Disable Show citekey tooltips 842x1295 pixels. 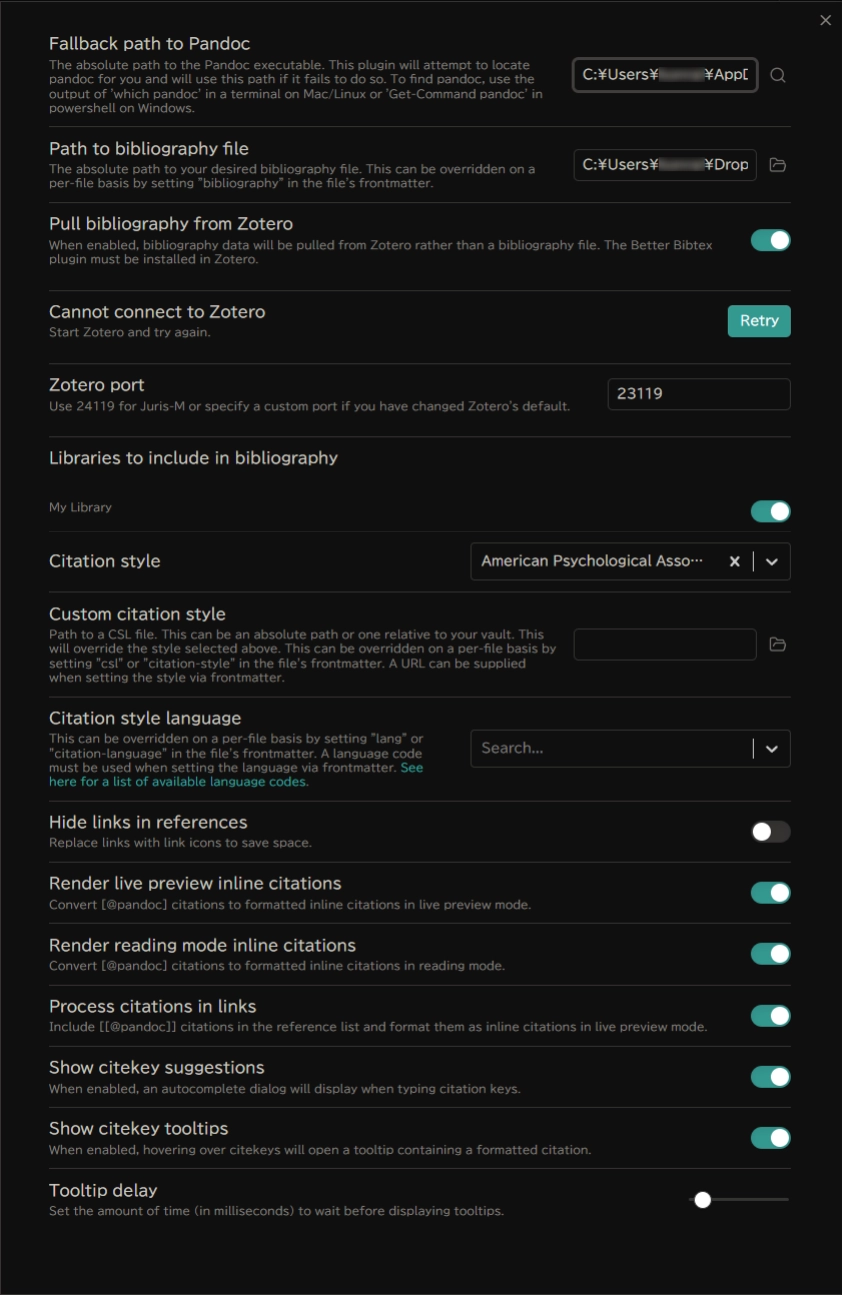click(770, 1138)
